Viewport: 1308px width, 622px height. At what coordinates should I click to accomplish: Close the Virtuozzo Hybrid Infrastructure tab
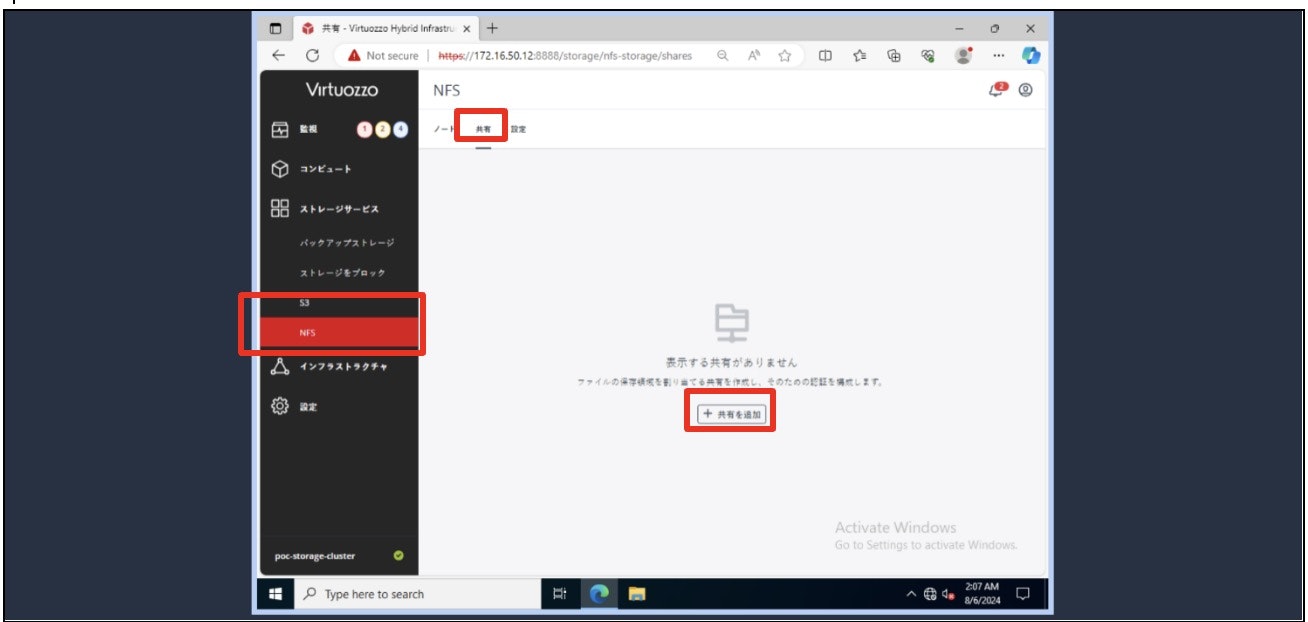click(x=466, y=28)
